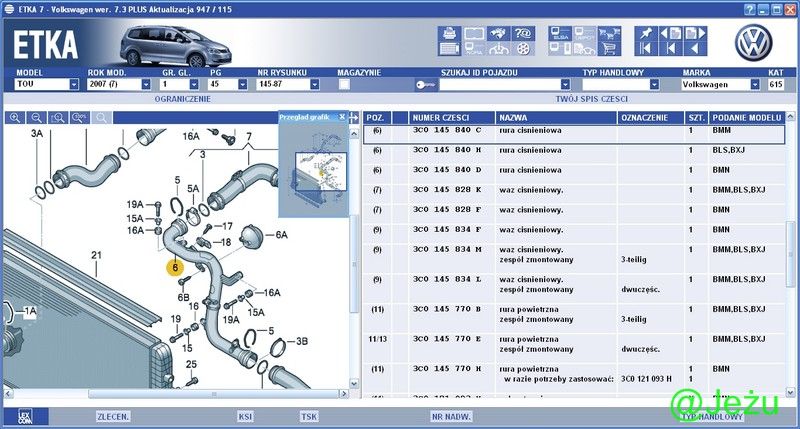The image size is (800, 429).
Task: Click the film reel icon
Action: 523,49
